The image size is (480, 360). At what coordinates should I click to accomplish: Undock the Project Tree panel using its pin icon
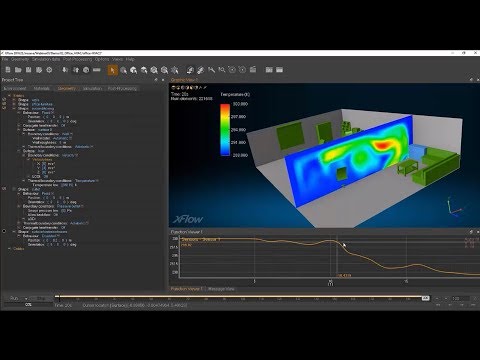point(156,80)
